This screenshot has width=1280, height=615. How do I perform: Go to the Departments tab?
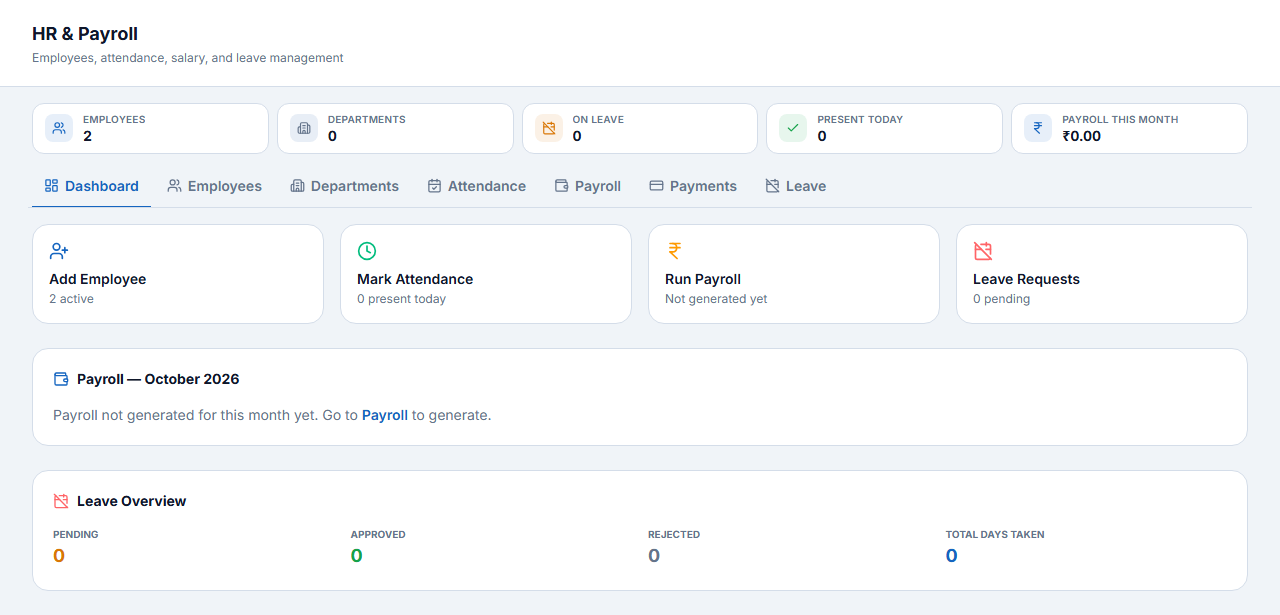(345, 186)
